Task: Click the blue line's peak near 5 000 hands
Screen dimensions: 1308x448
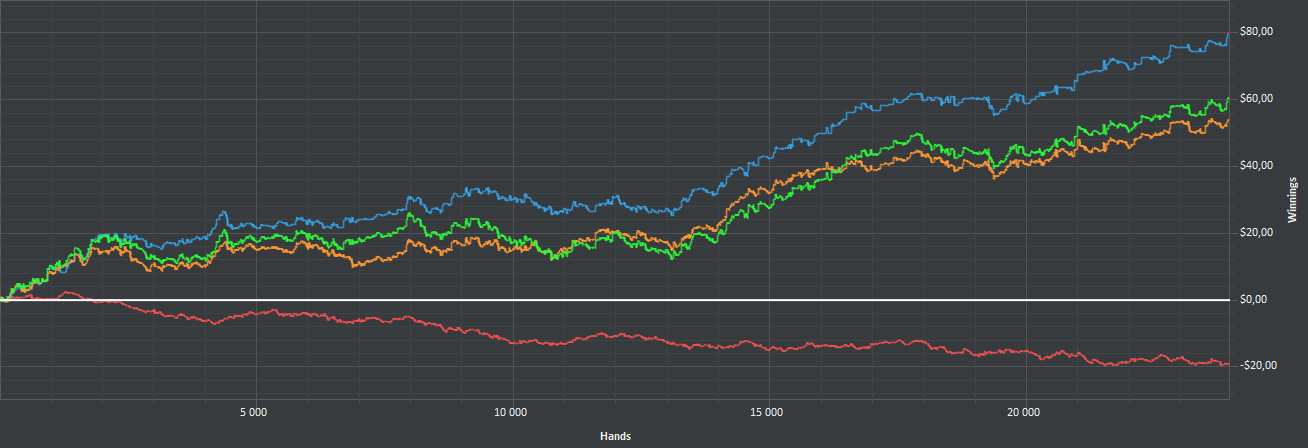Action: (x=224, y=212)
